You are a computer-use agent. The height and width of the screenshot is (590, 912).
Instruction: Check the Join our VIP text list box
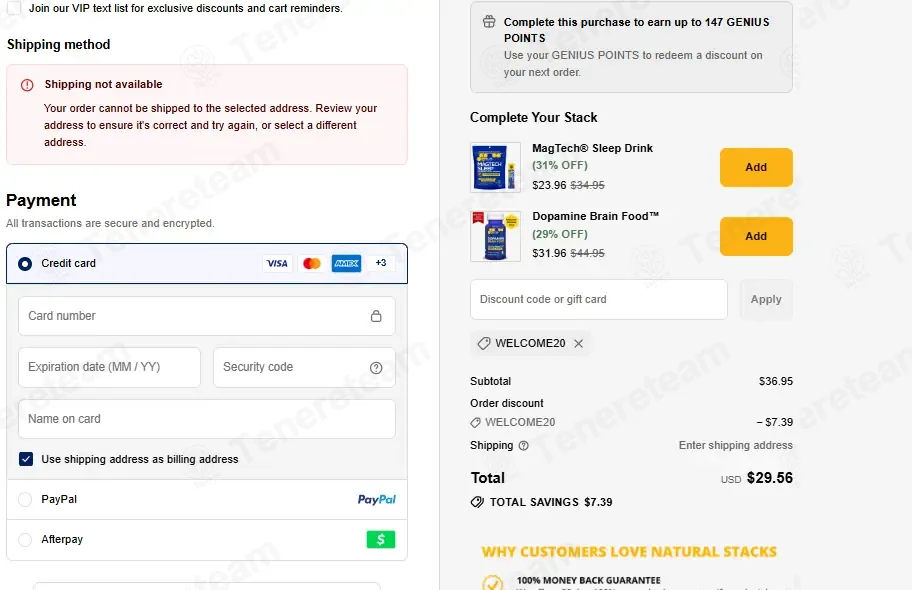[x=13, y=8]
